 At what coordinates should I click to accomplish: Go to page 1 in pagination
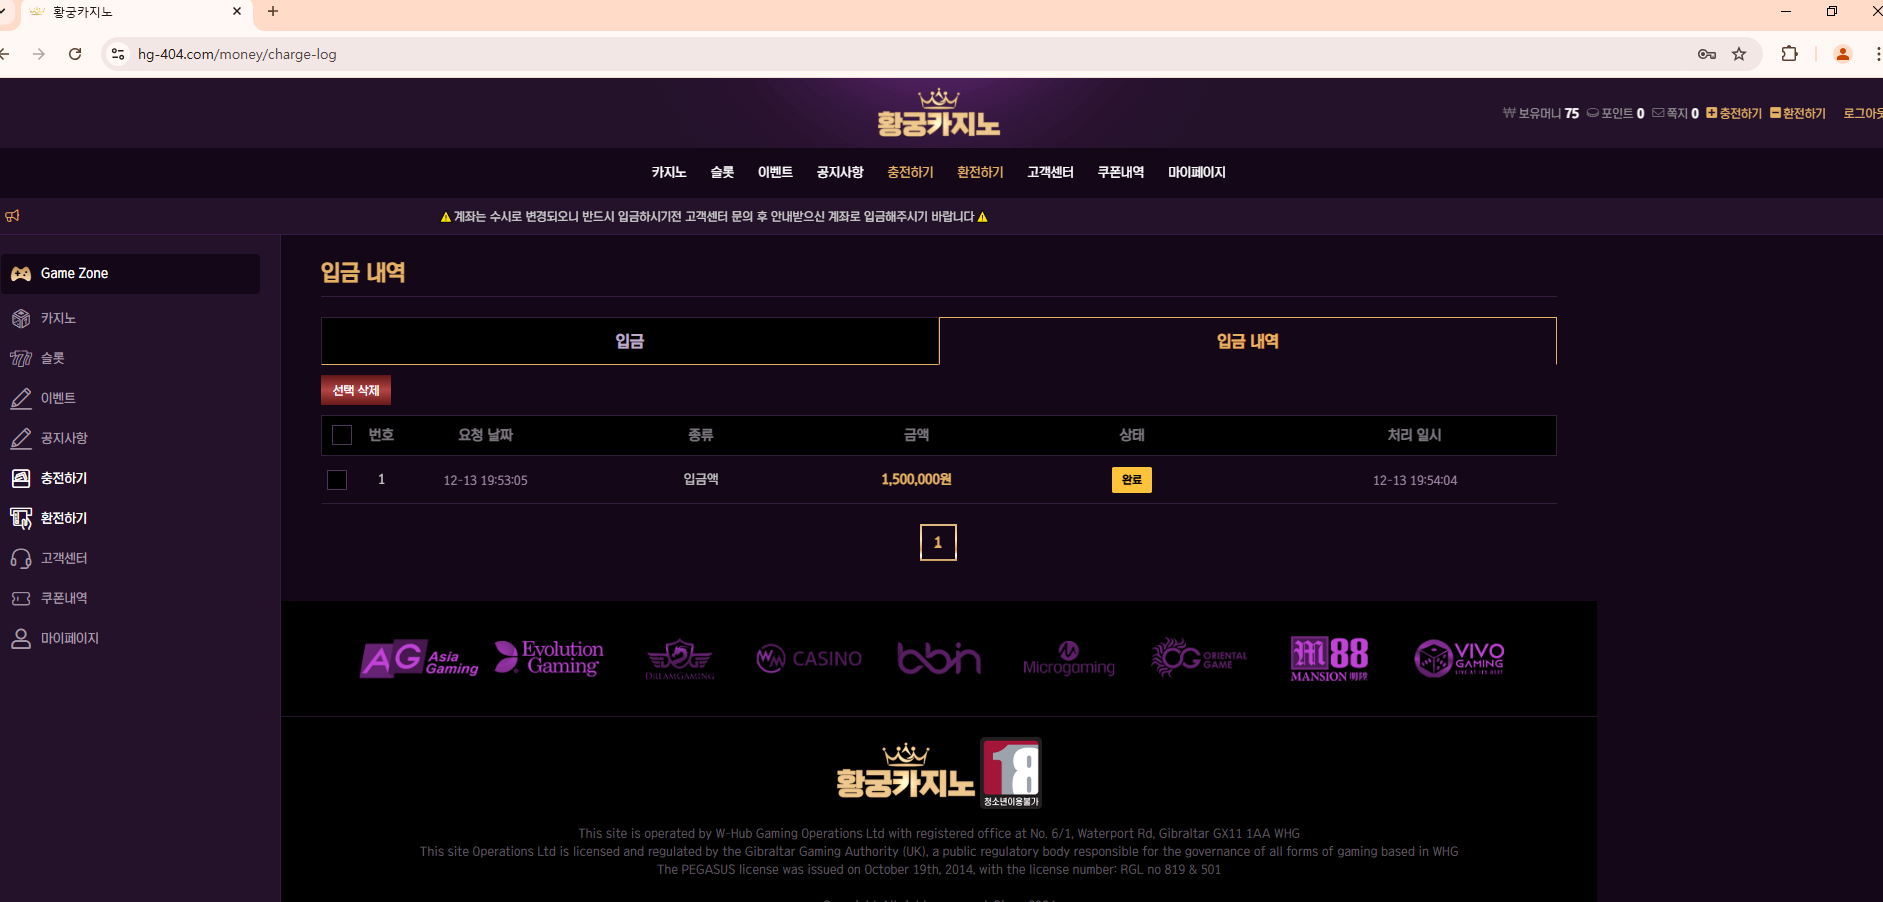(x=938, y=542)
